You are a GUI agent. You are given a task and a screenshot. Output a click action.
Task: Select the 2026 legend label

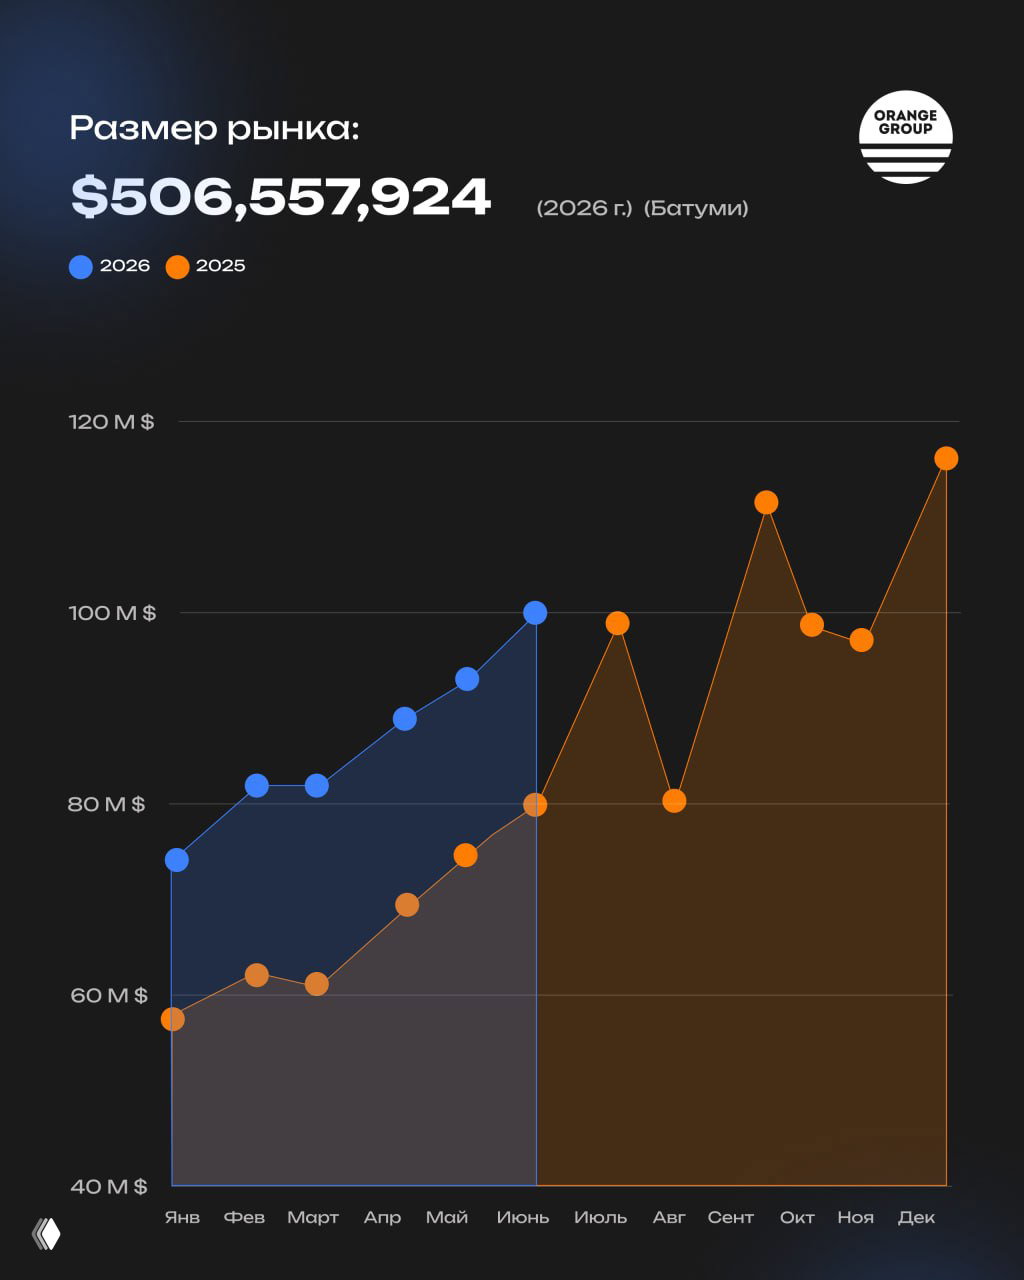(x=125, y=266)
